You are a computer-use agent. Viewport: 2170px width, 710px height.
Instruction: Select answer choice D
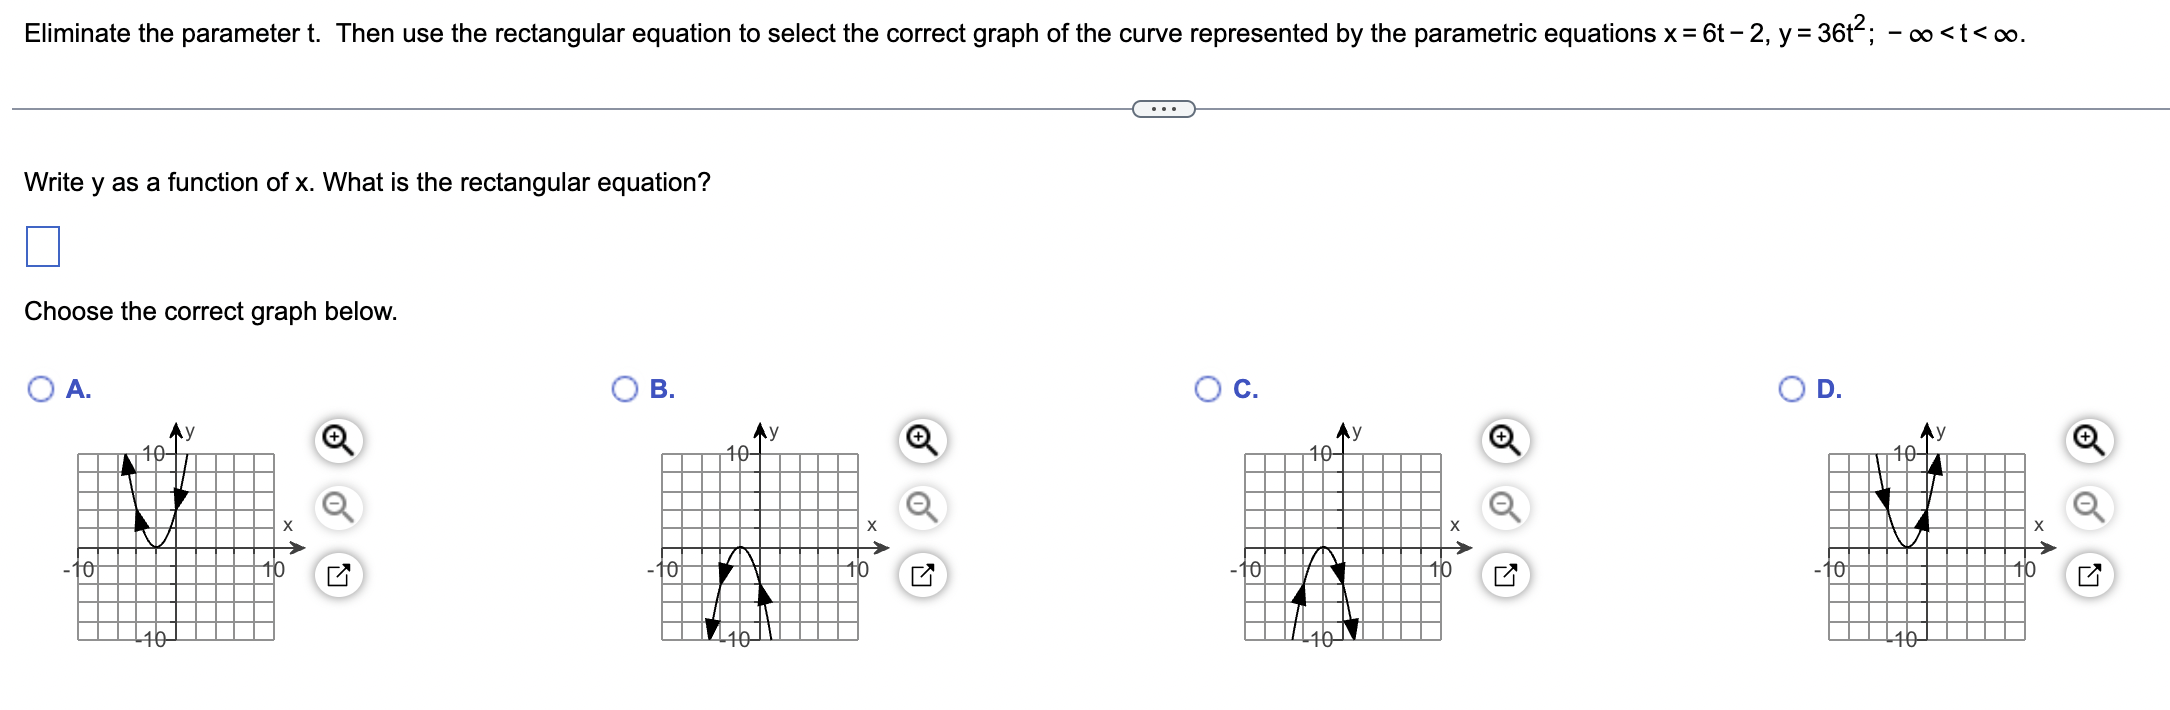1792,388
